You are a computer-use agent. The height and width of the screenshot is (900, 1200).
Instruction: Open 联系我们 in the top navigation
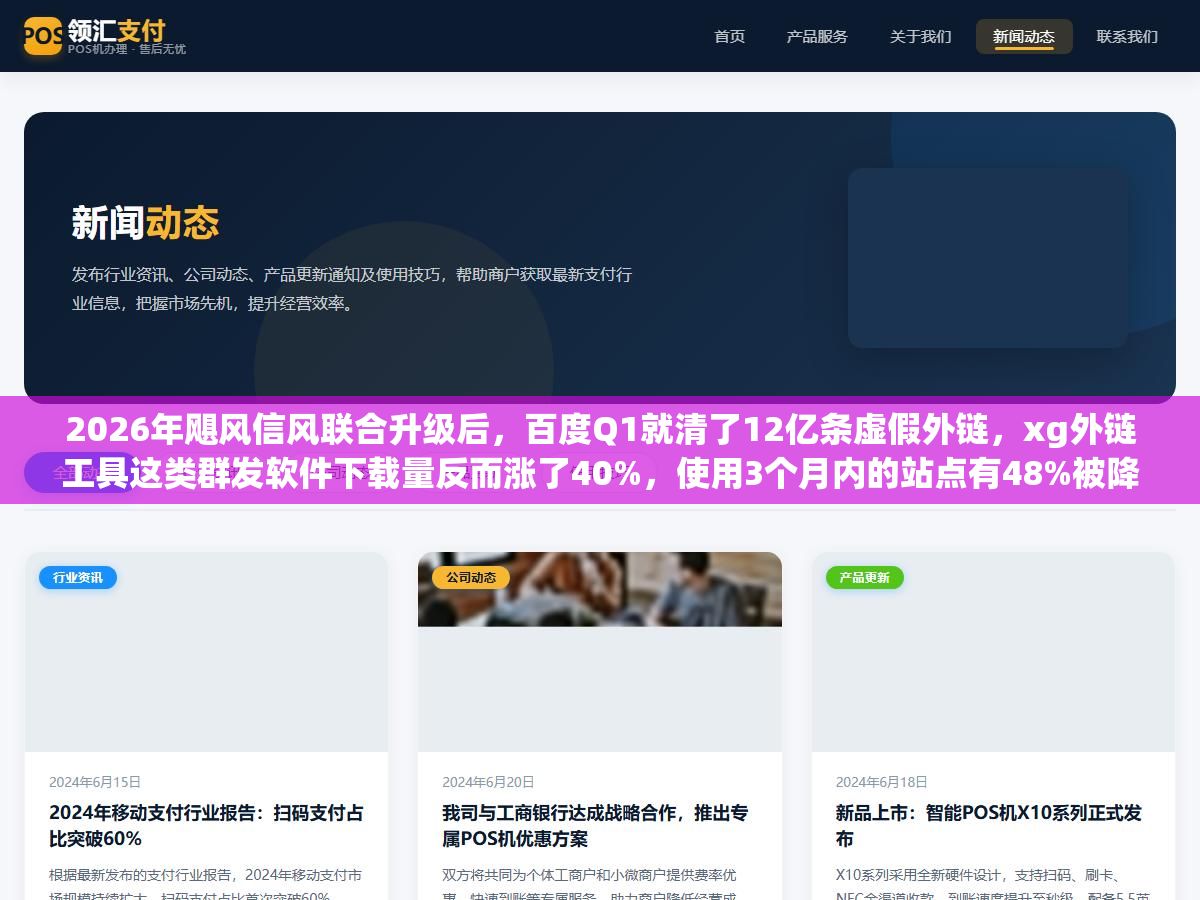coord(1127,36)
